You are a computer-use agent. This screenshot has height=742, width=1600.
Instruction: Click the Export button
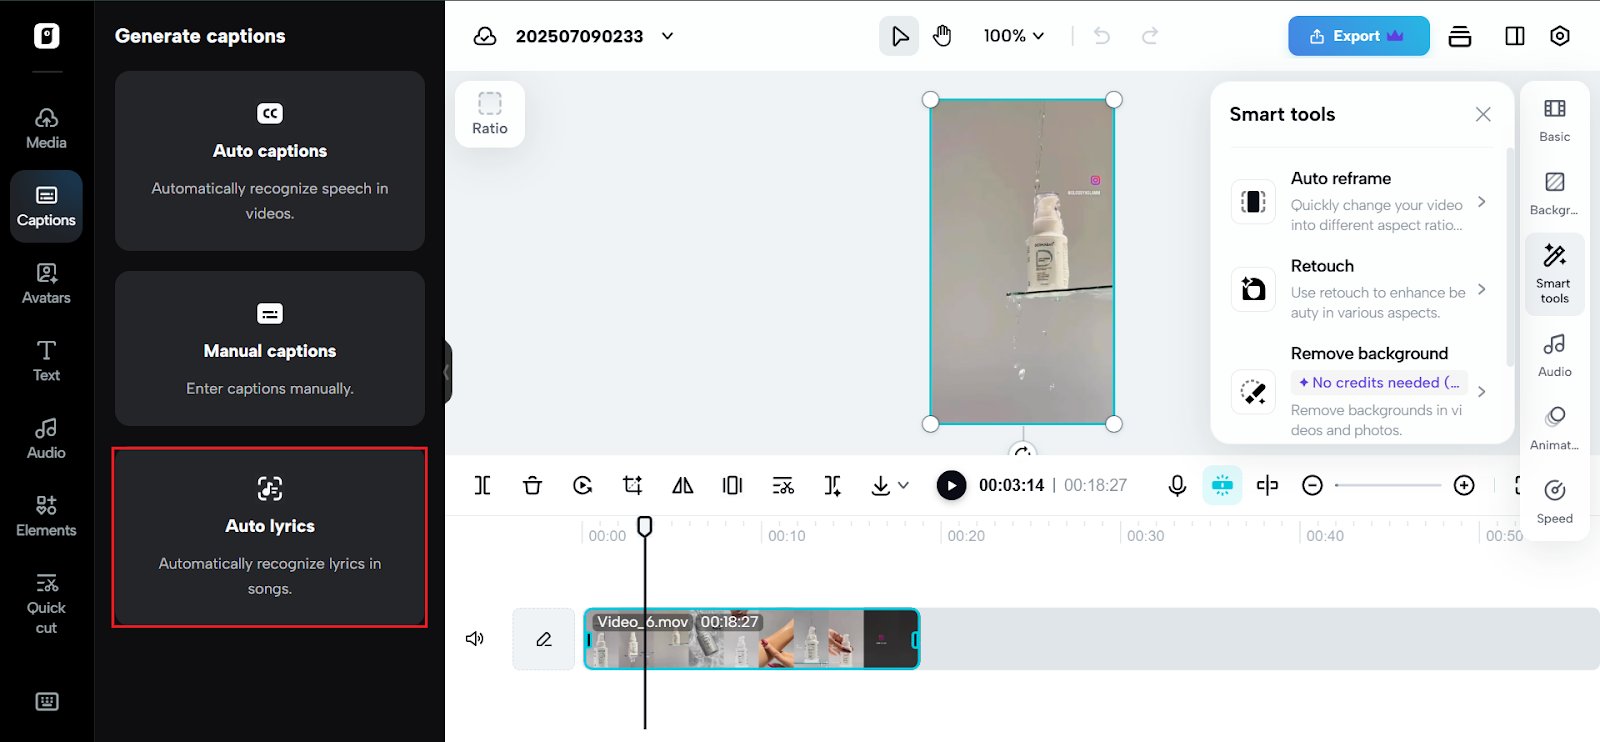[x=1358, y=36]
